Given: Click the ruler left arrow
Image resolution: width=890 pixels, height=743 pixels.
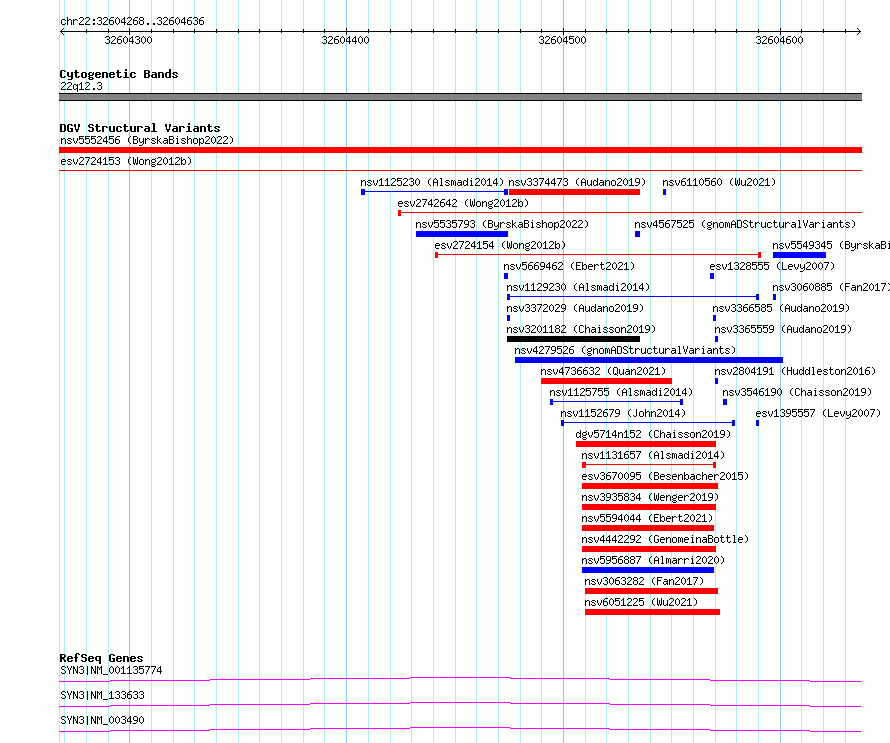Looking at the screenshot, I should [62, 32].
